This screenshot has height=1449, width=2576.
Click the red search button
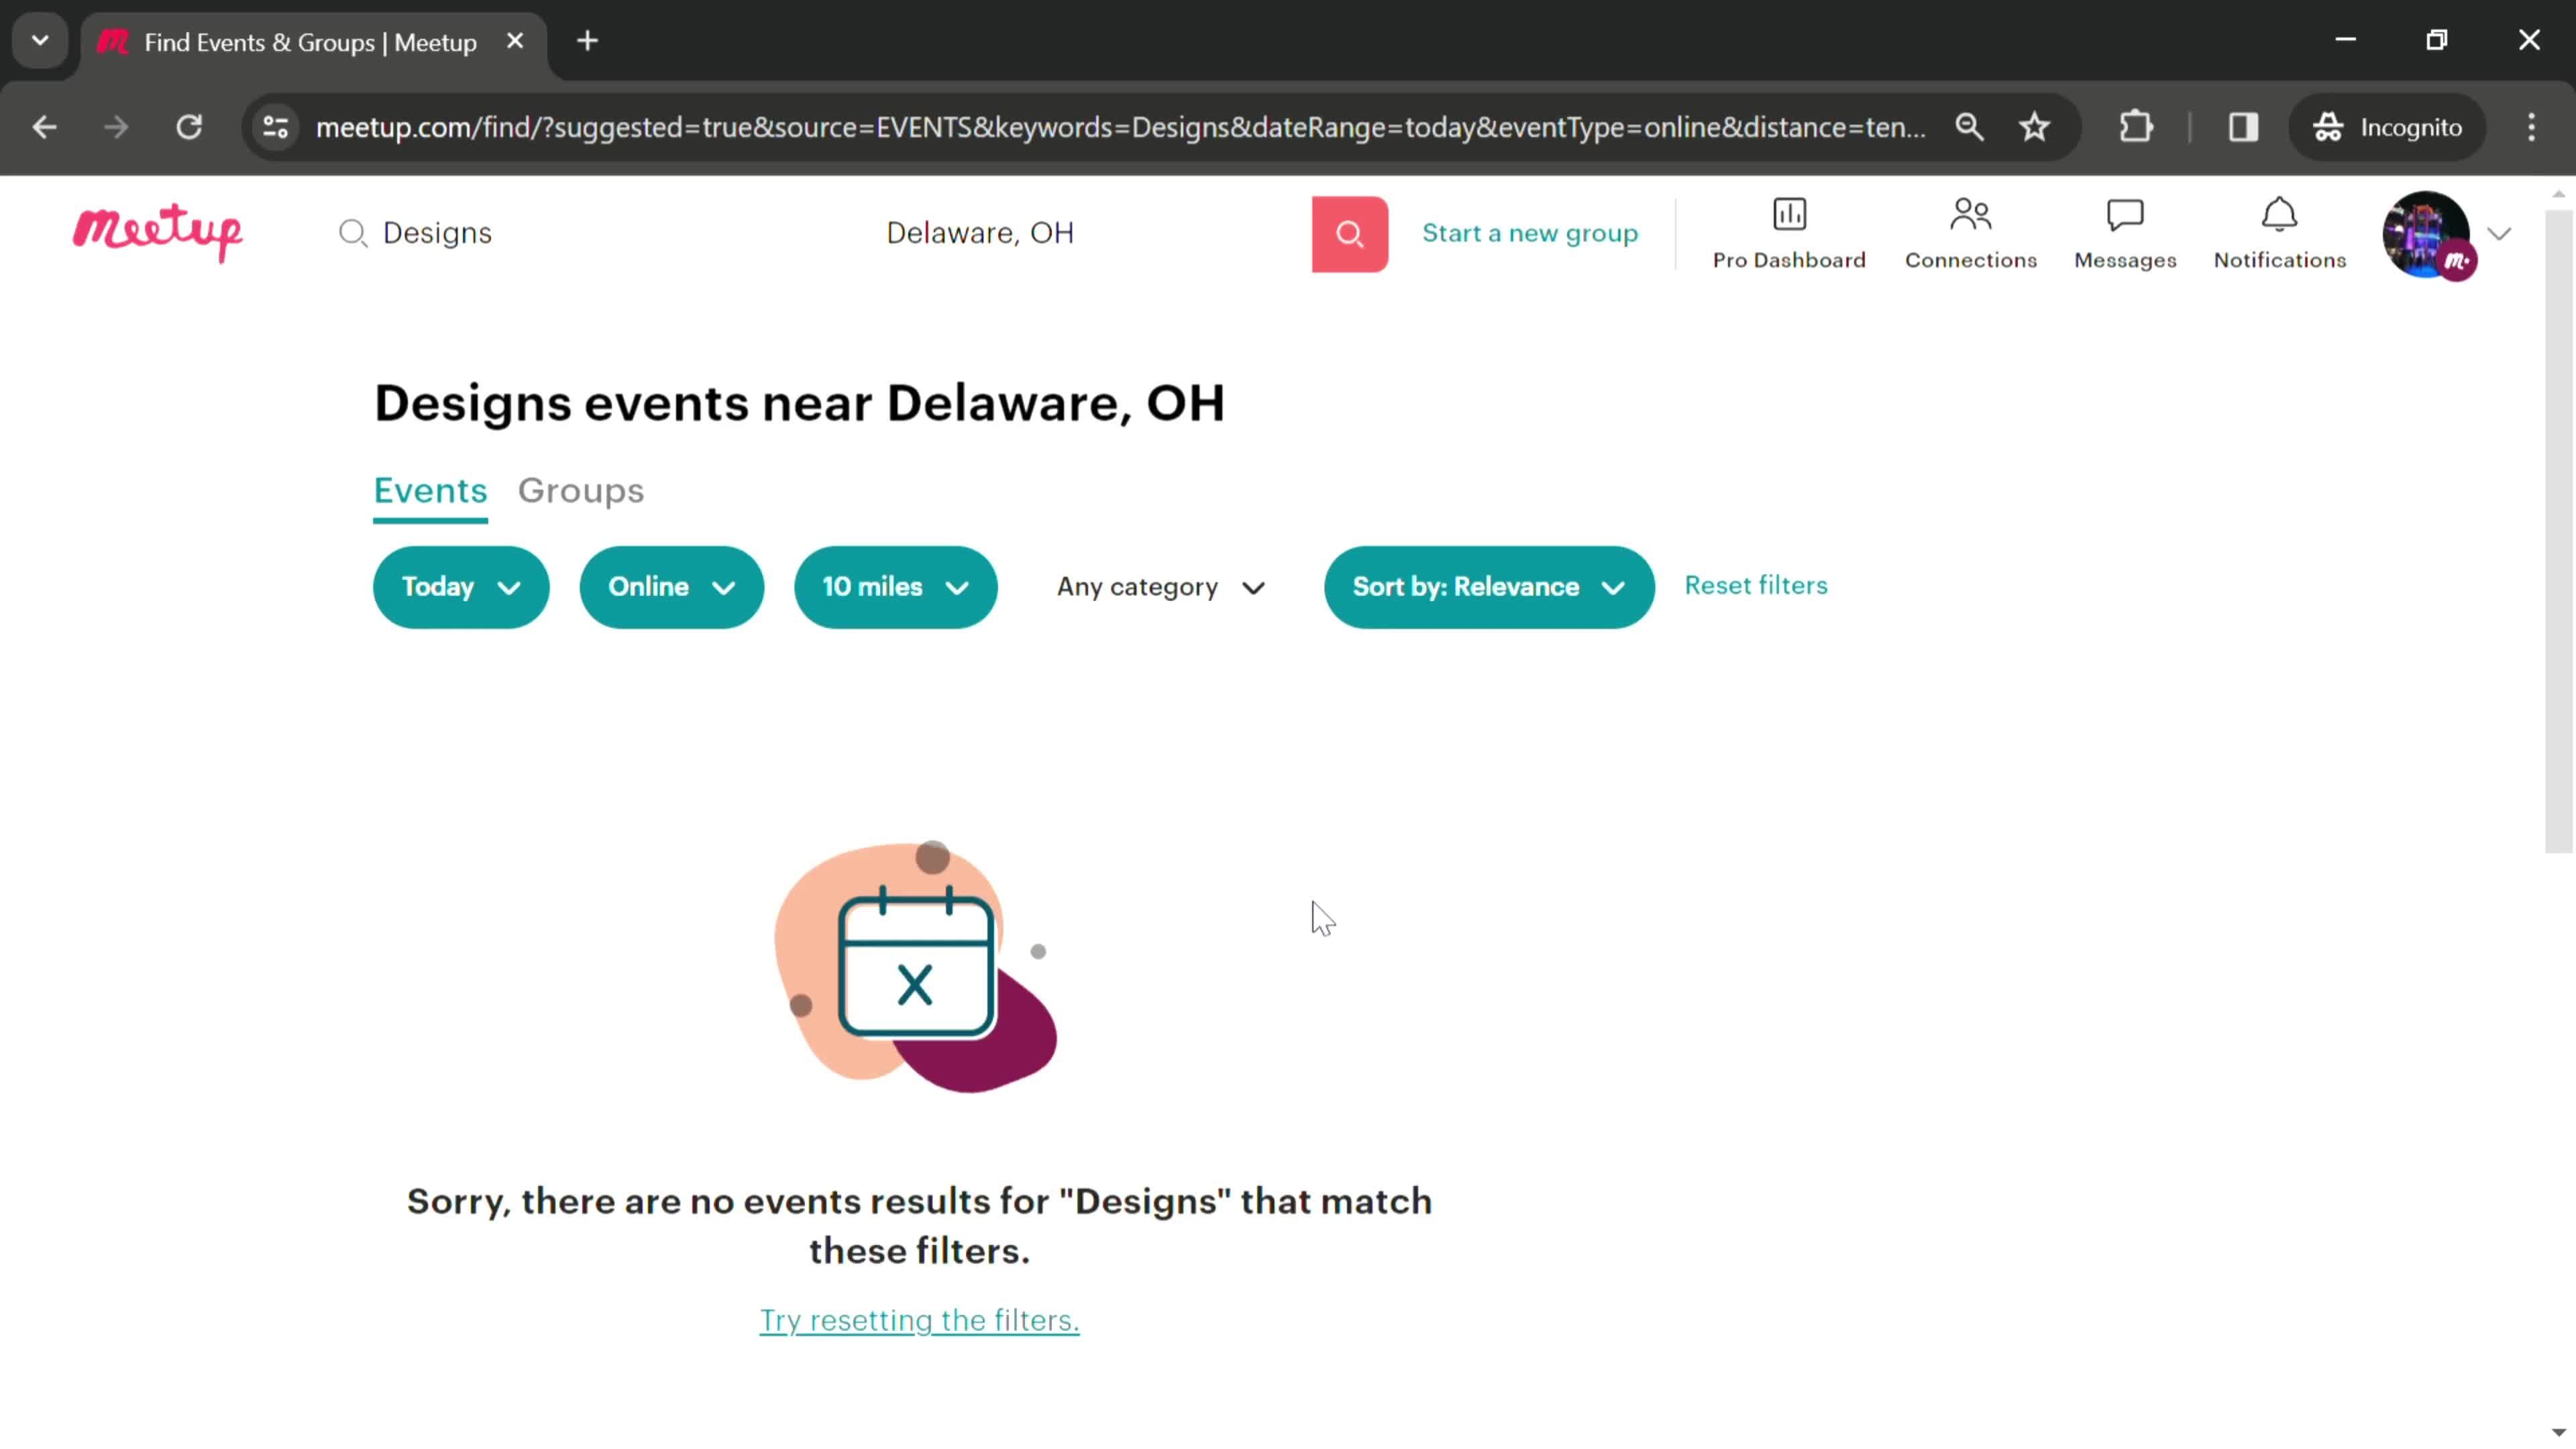click(x=1349, y=234)
